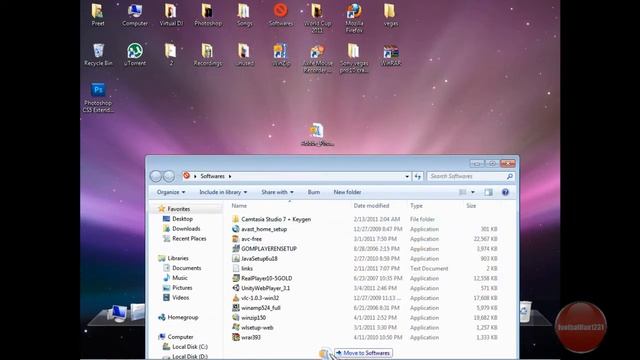Launch the Mouse Recorder desktop shortcut
Image resolution: width=640 pixels, height=360 pixels.
click(317, 58)
